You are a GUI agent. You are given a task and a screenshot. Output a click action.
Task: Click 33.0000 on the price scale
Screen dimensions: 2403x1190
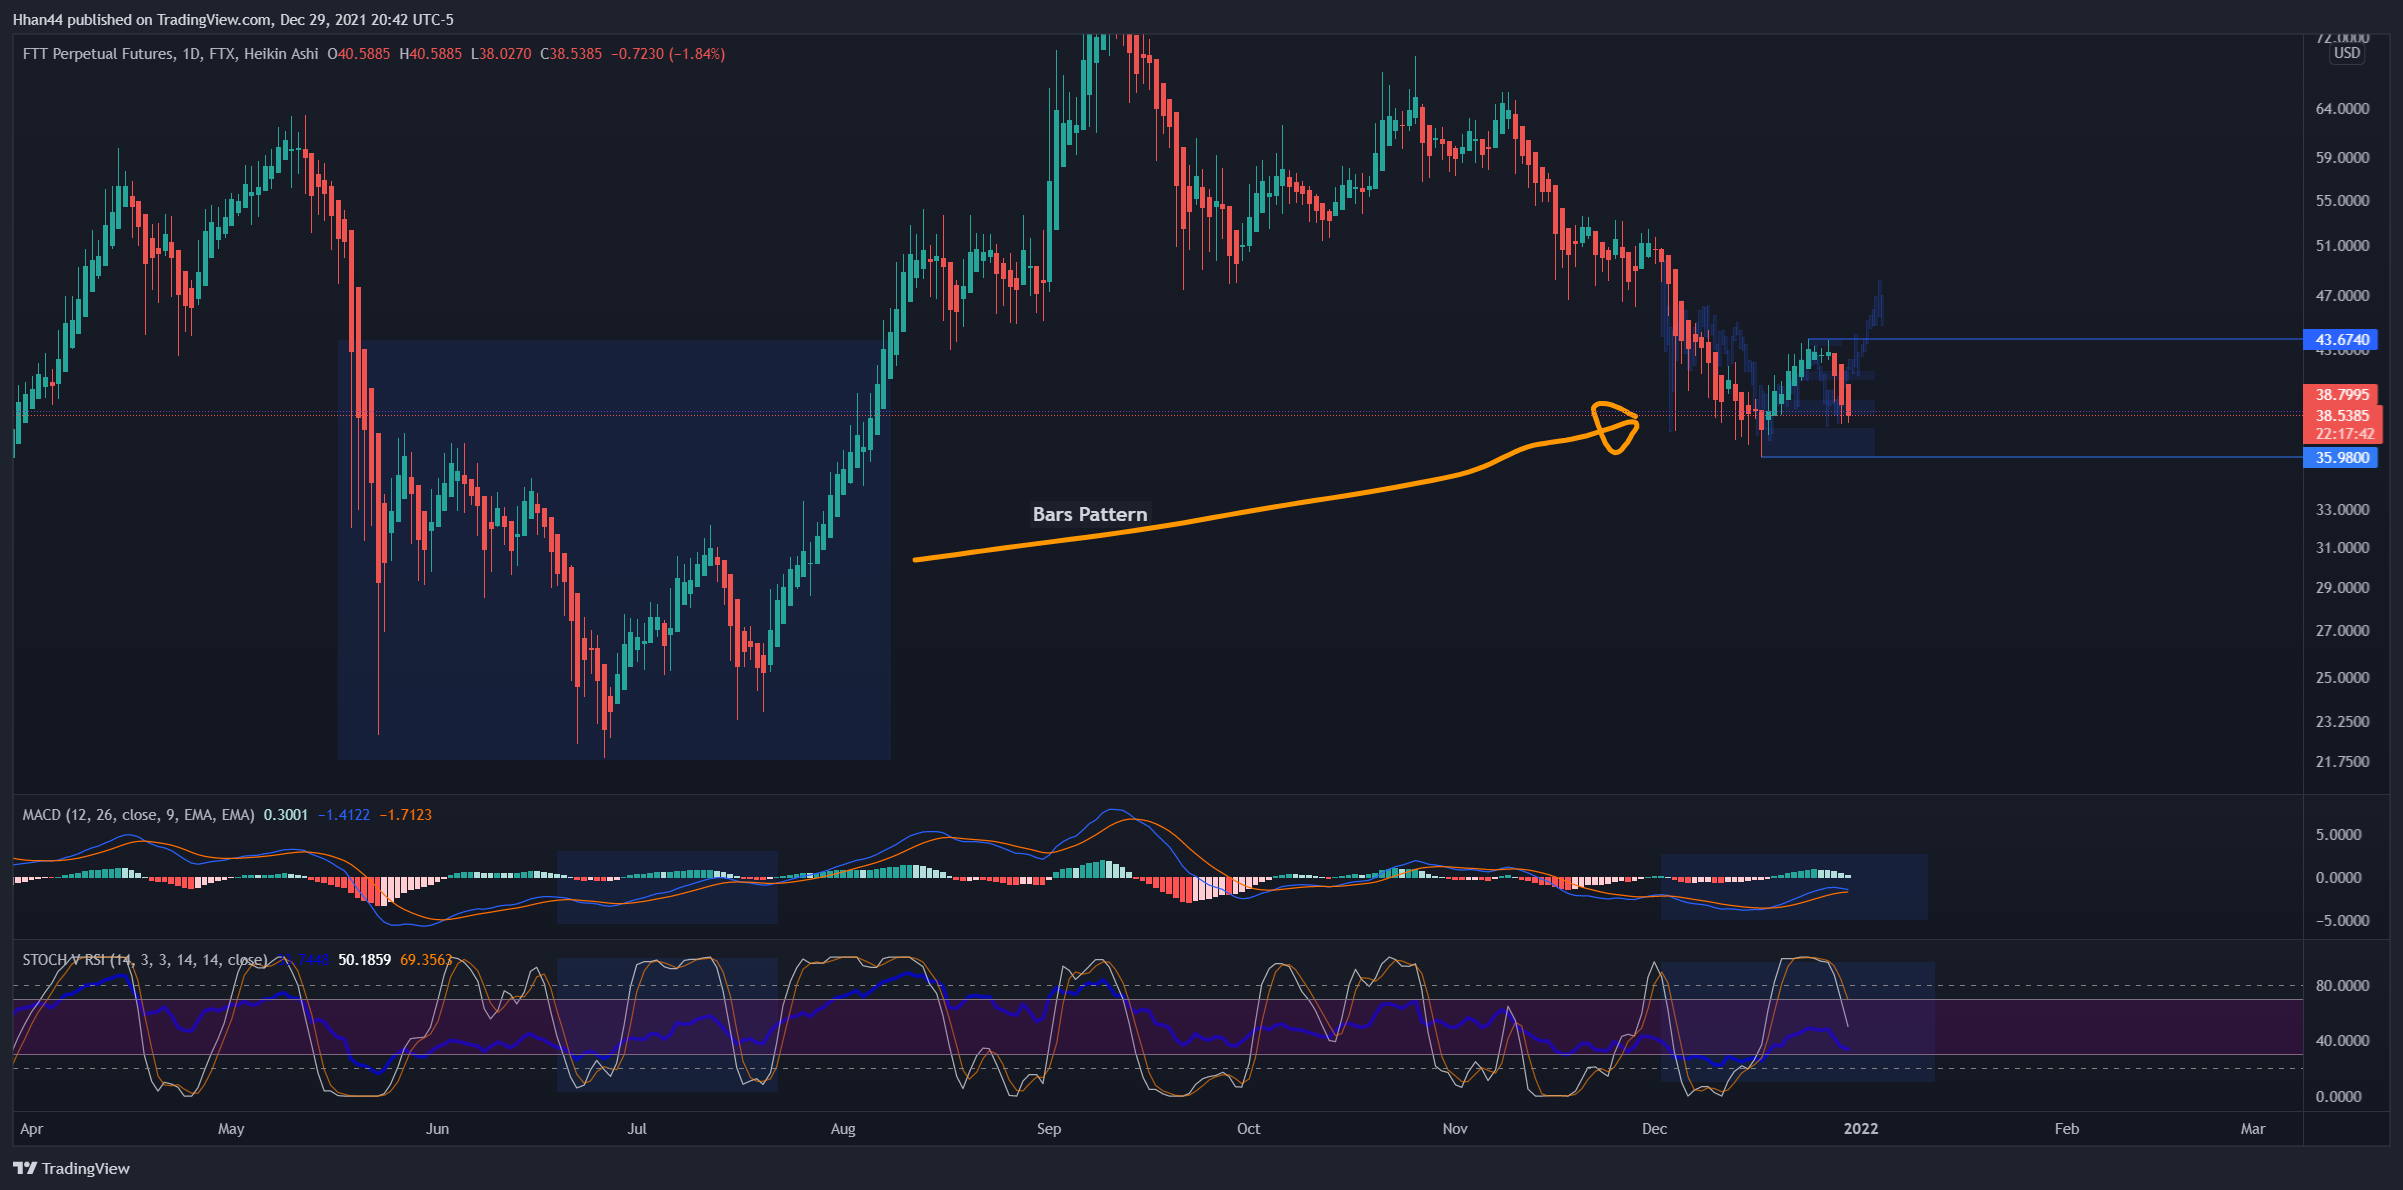click(2342, 510)
